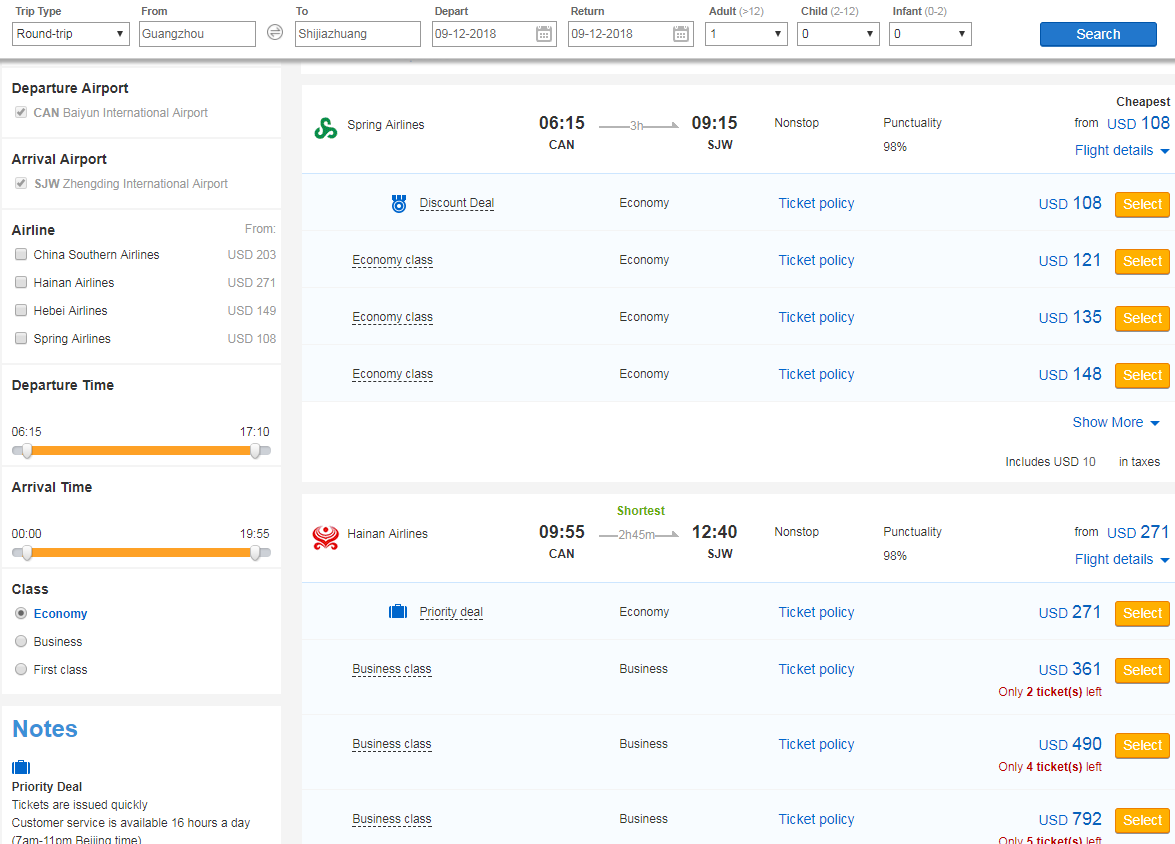Tick the Hainan Airlines filter checkbox

[21, 282]
